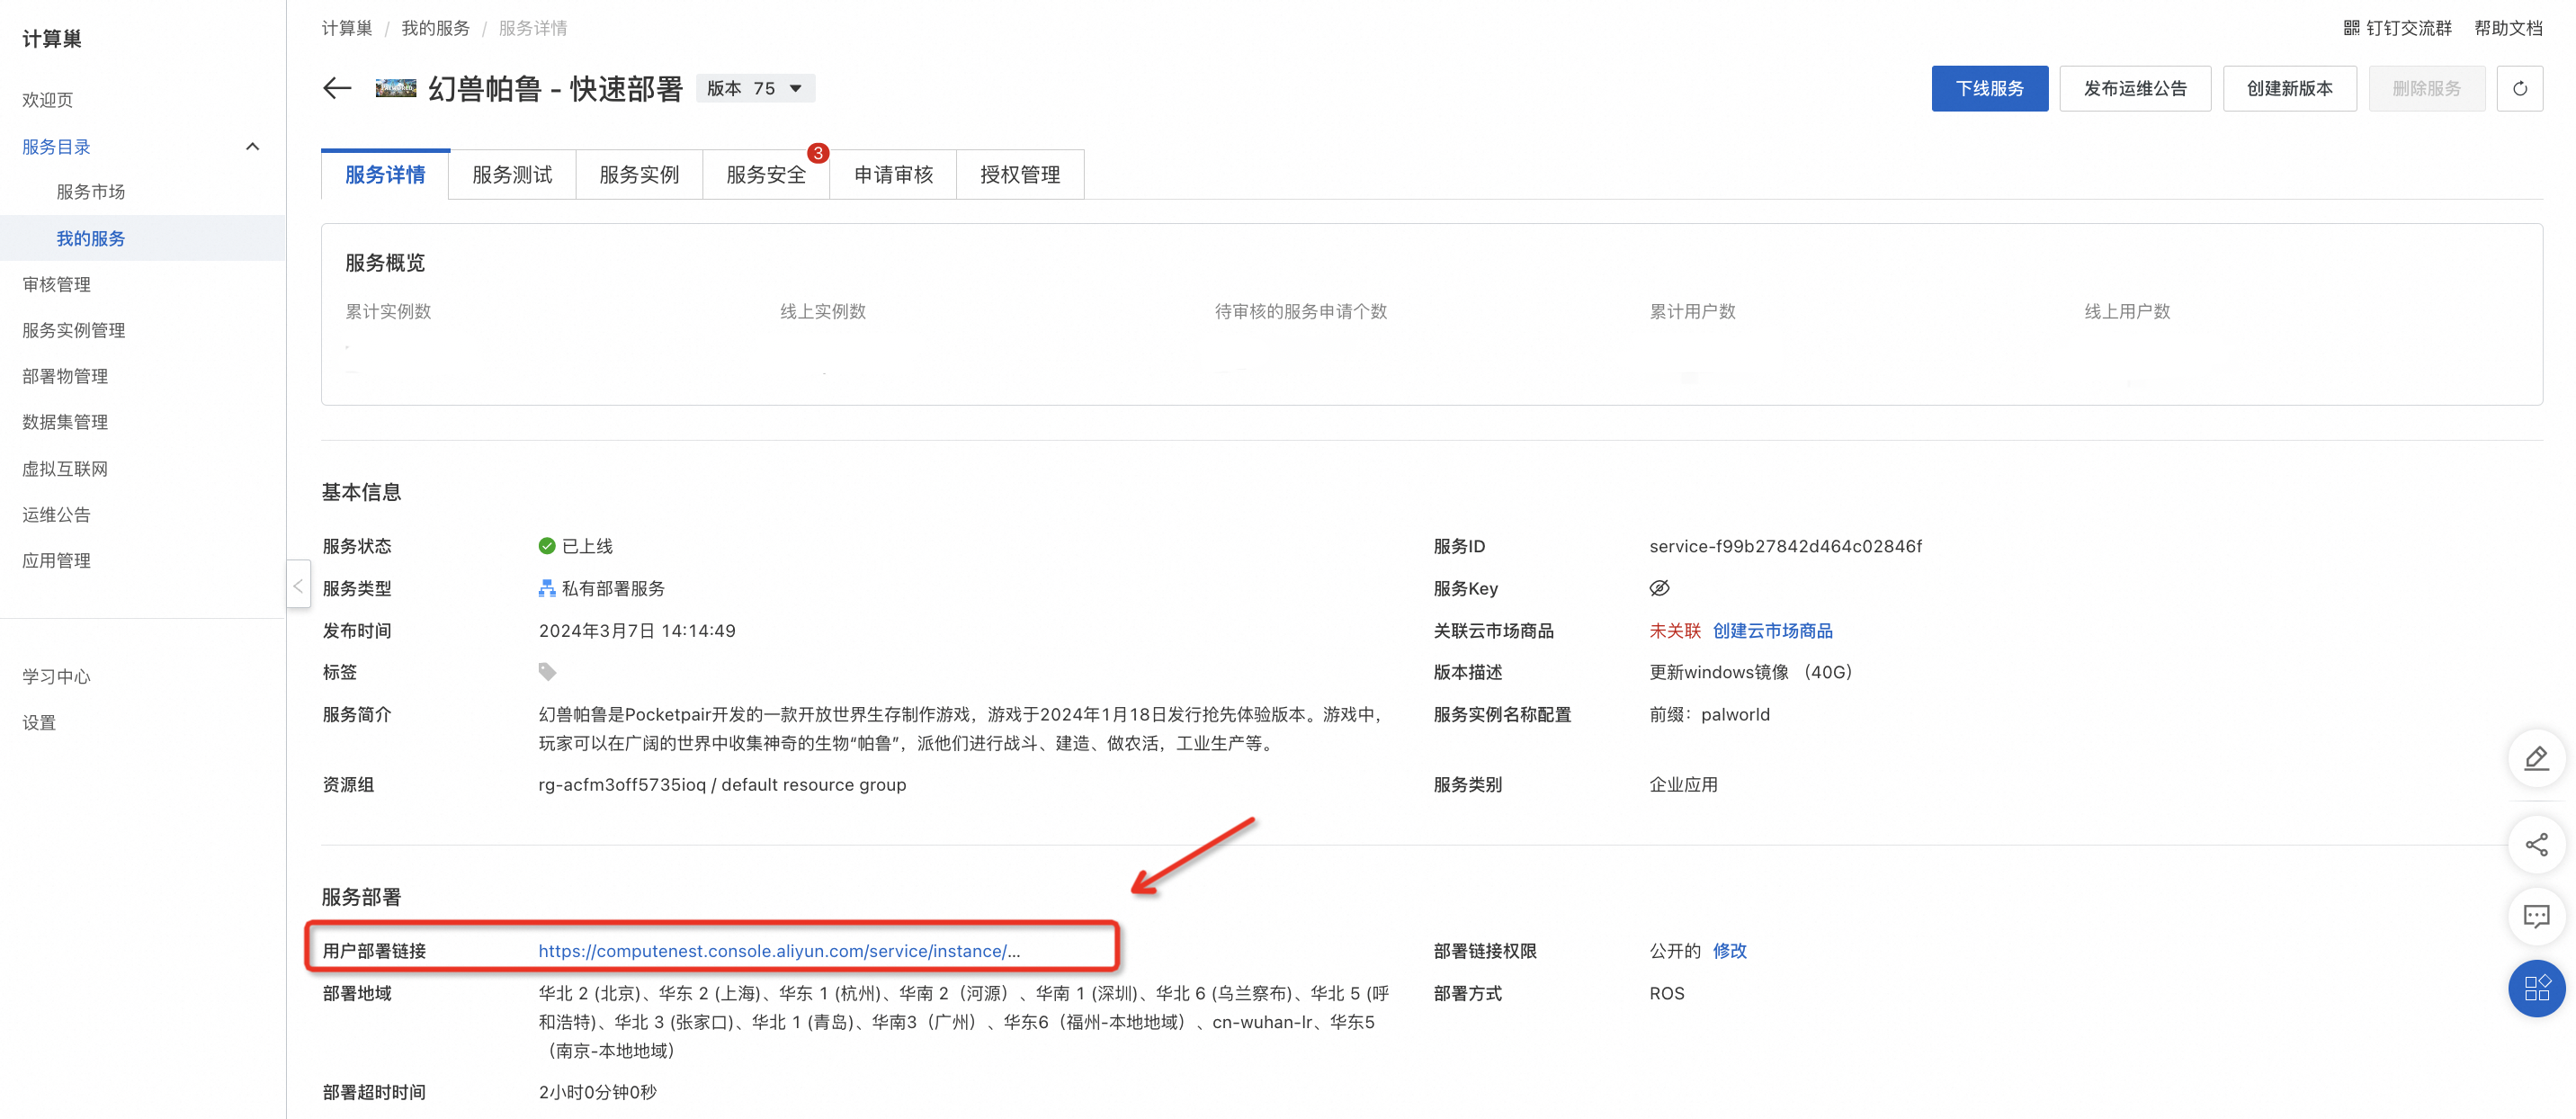Open the 版本 75 dropdown

click(755, 88)
